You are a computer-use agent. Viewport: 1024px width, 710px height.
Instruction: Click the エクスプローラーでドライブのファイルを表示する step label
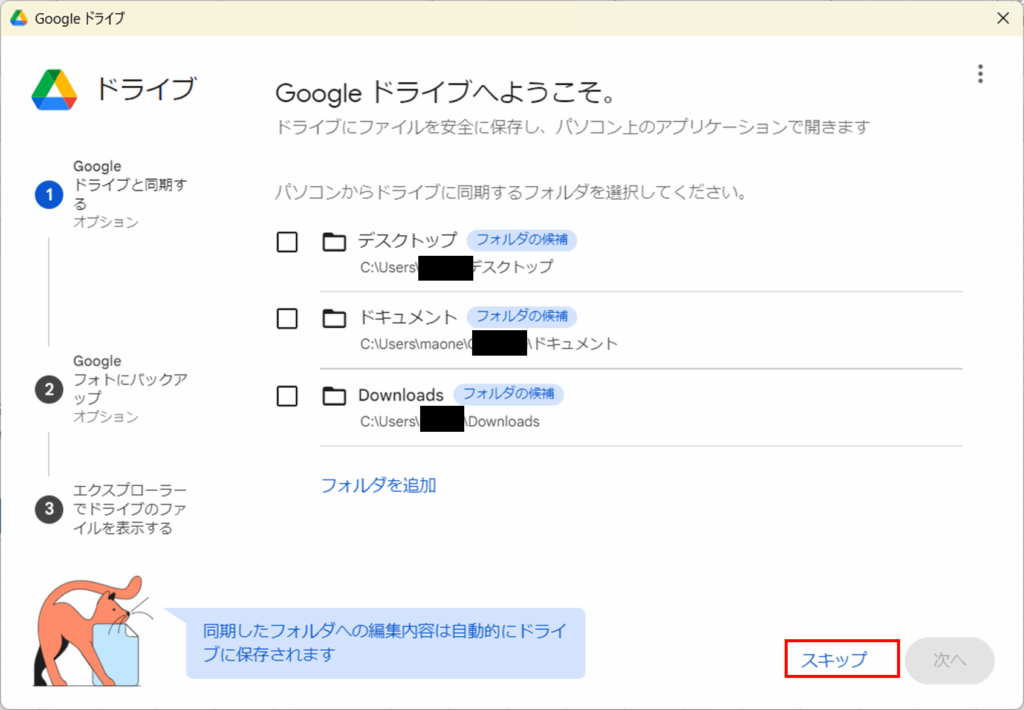pyautogui.click(x=129, y=509)
